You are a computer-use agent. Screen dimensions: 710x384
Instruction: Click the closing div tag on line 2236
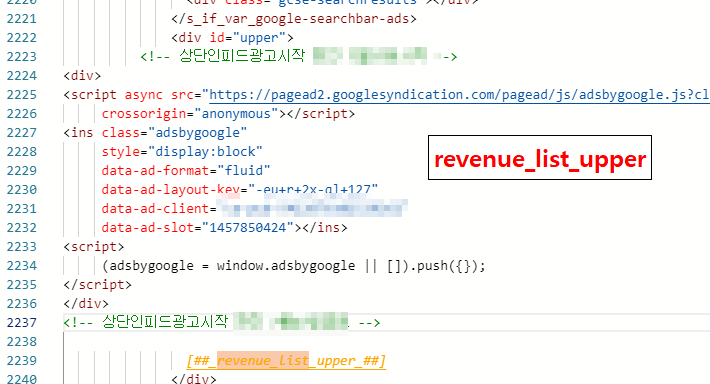[86, 304]
